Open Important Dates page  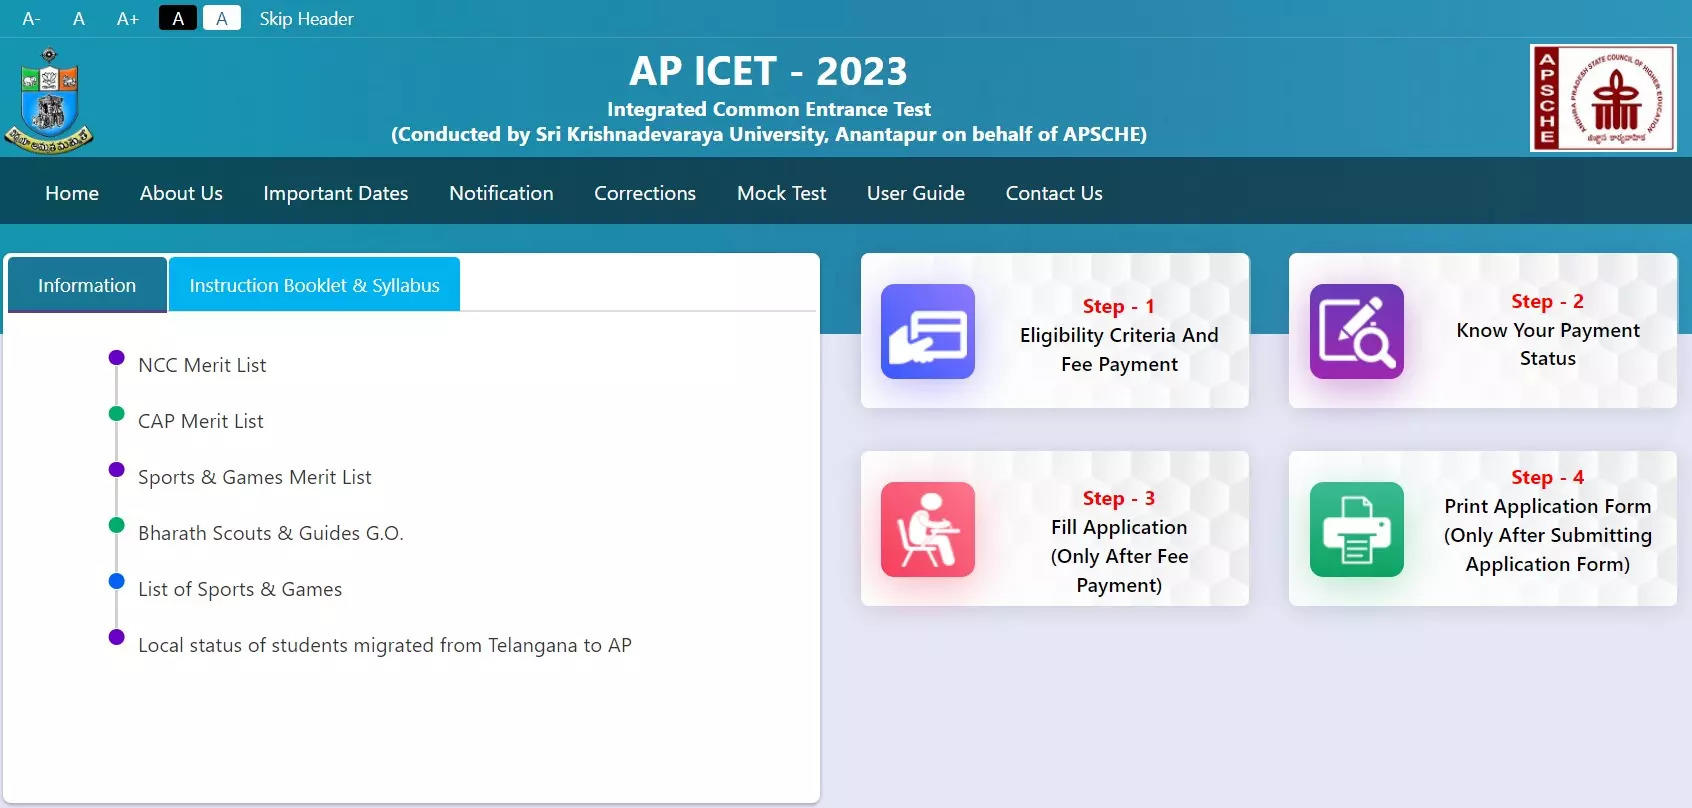(336, 193)
